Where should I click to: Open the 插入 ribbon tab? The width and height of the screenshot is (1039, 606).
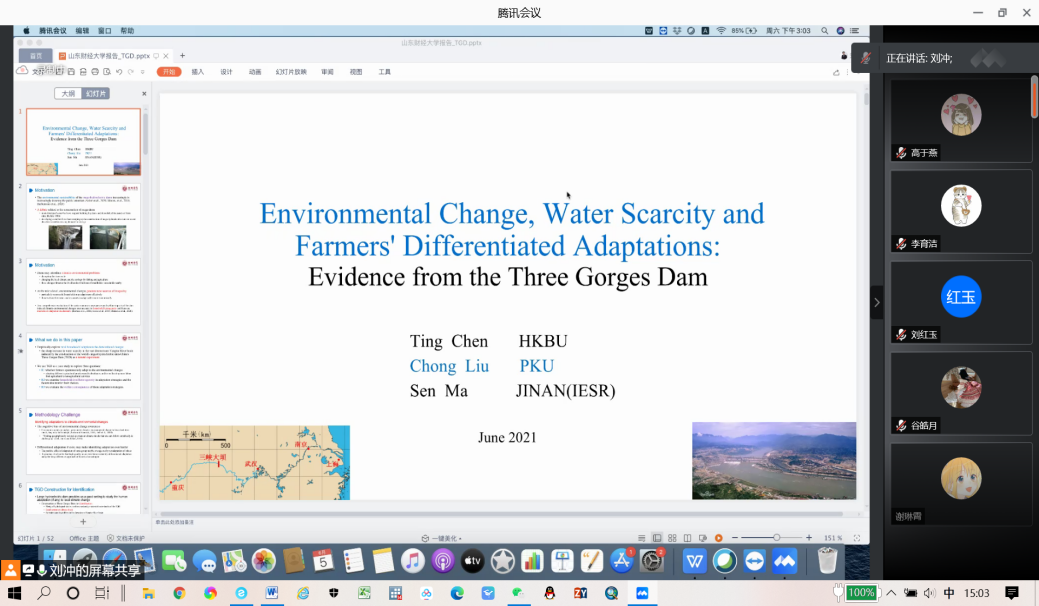tap(198, 72)
